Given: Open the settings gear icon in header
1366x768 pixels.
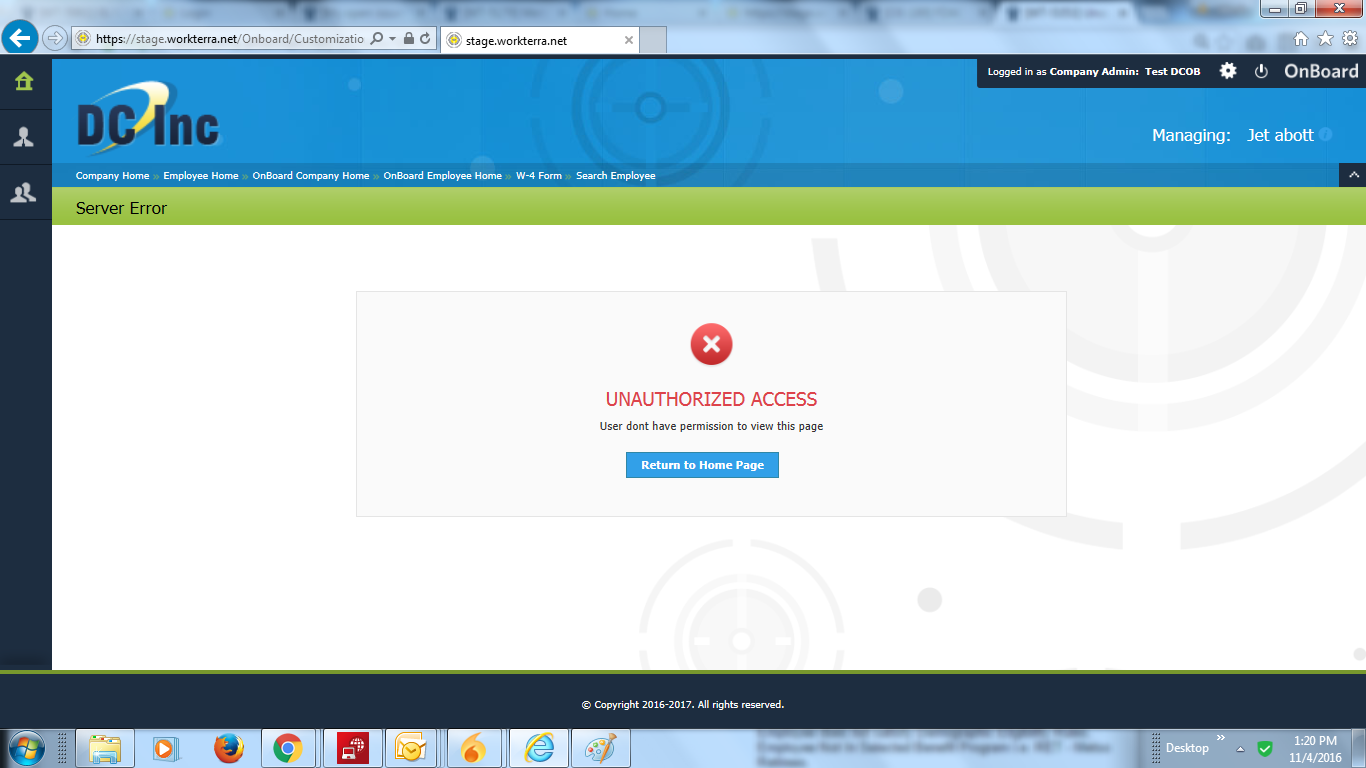Looking at the screenshot, I should point(1228,71).
